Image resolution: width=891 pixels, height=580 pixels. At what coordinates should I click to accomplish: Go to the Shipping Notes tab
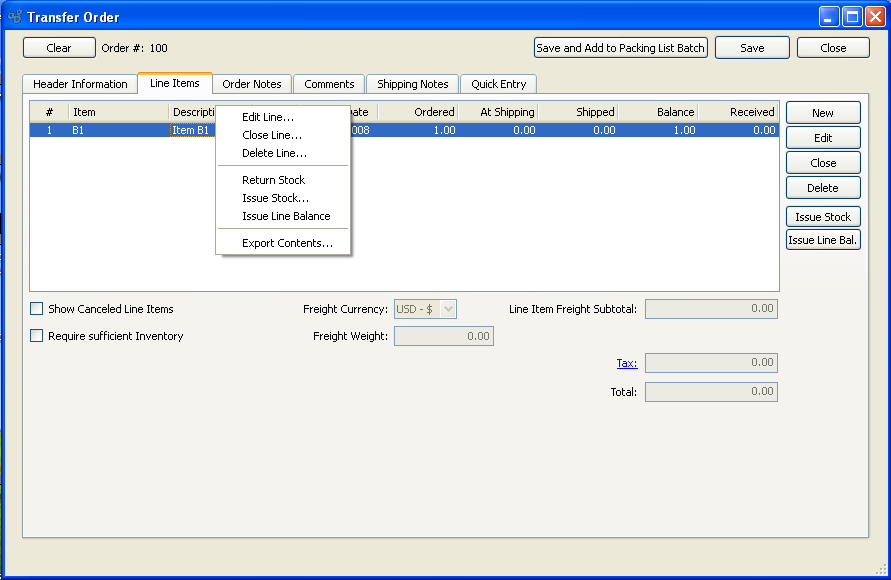click(412, 84)
